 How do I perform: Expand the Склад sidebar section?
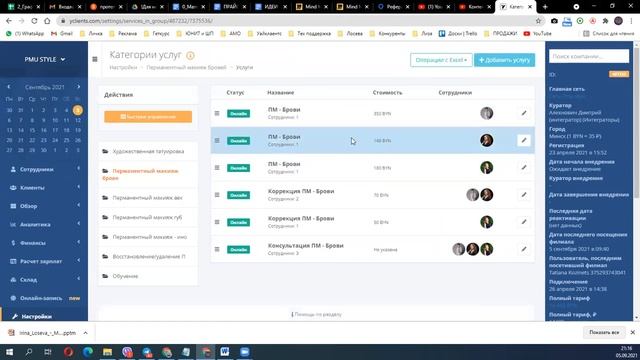point(44,279)
